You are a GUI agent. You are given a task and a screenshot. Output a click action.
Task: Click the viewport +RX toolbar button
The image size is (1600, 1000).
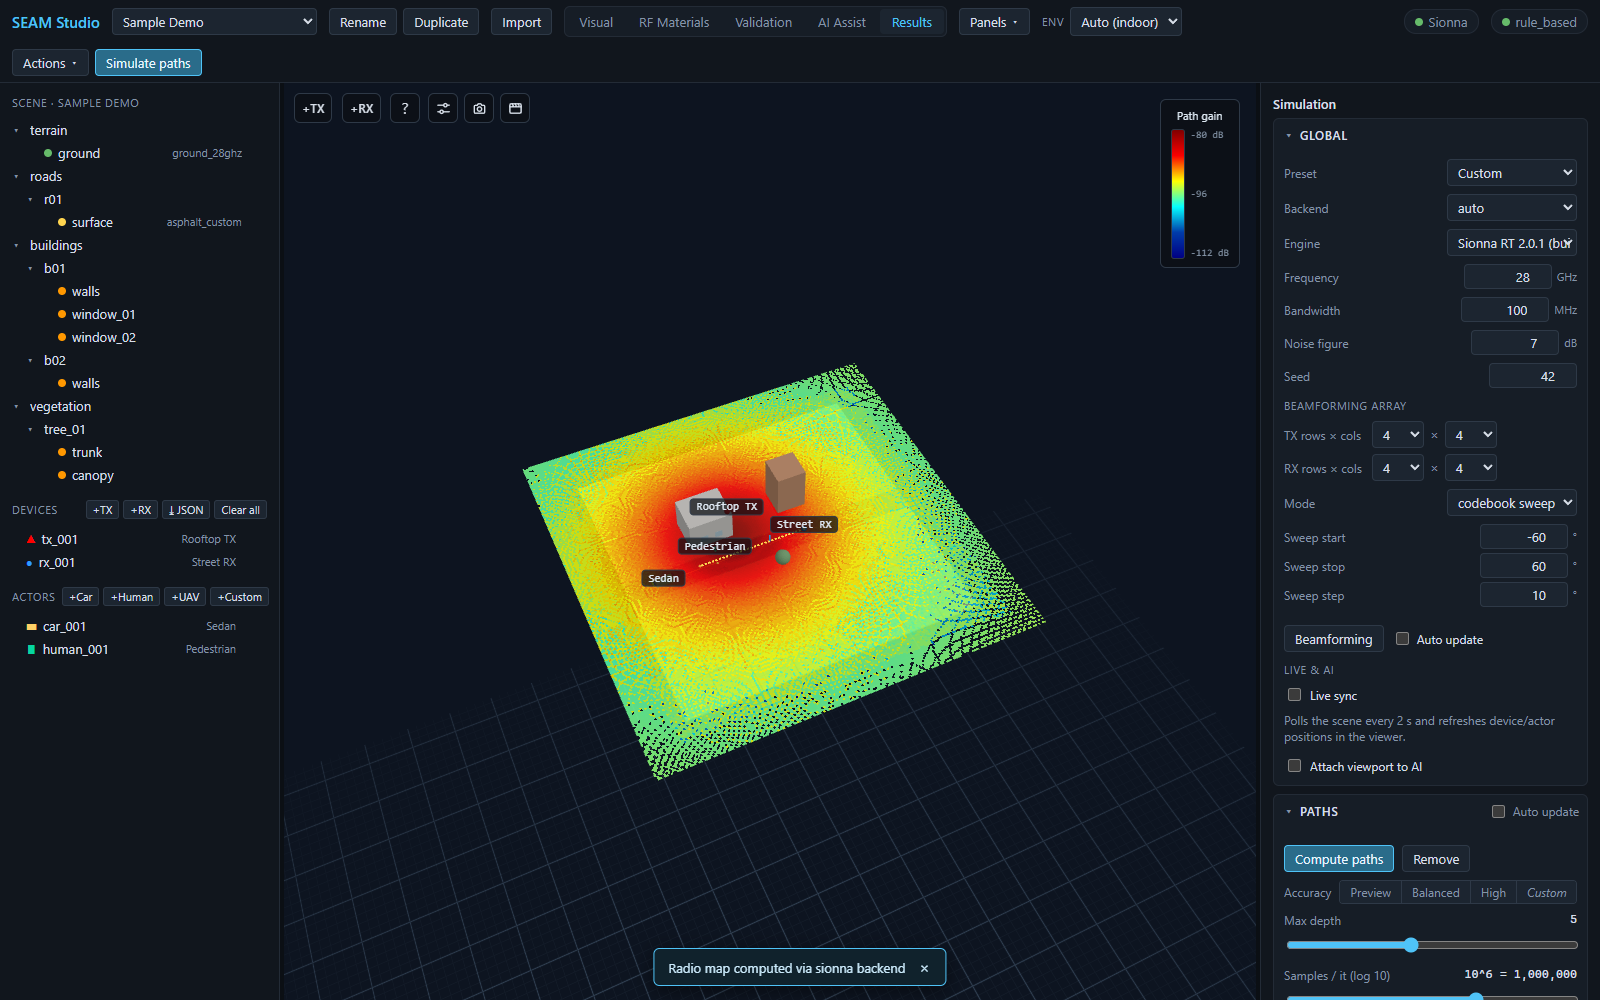[361, 108]
